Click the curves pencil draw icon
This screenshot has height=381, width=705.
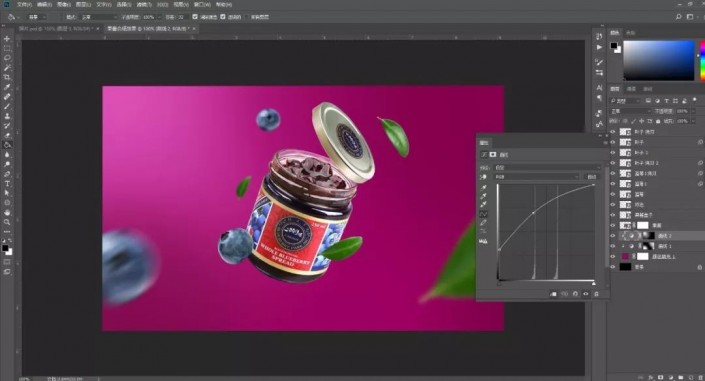pyautogui.click(x=483, y=223)
